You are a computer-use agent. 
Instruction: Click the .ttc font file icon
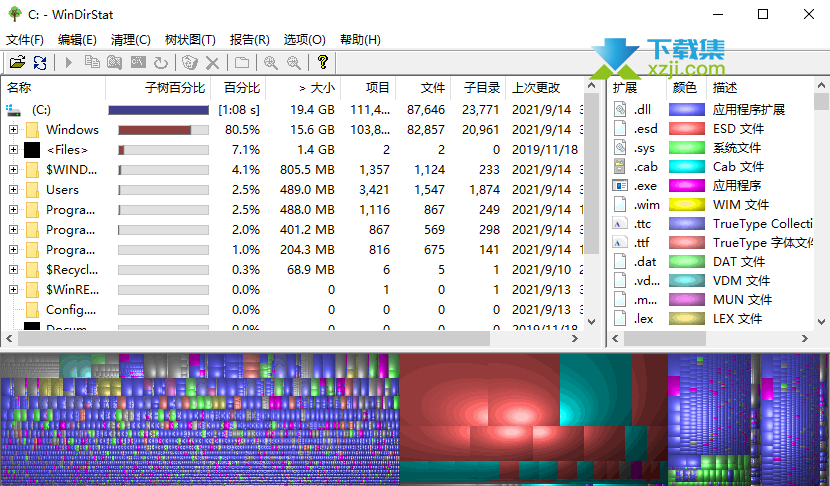[x=620, y=223]
